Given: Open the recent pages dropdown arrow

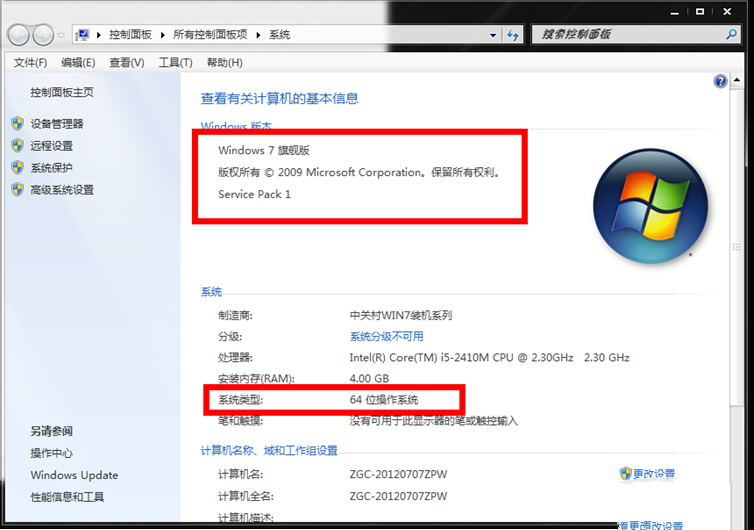Looking at the screenshot, I should tap(62, 35).
